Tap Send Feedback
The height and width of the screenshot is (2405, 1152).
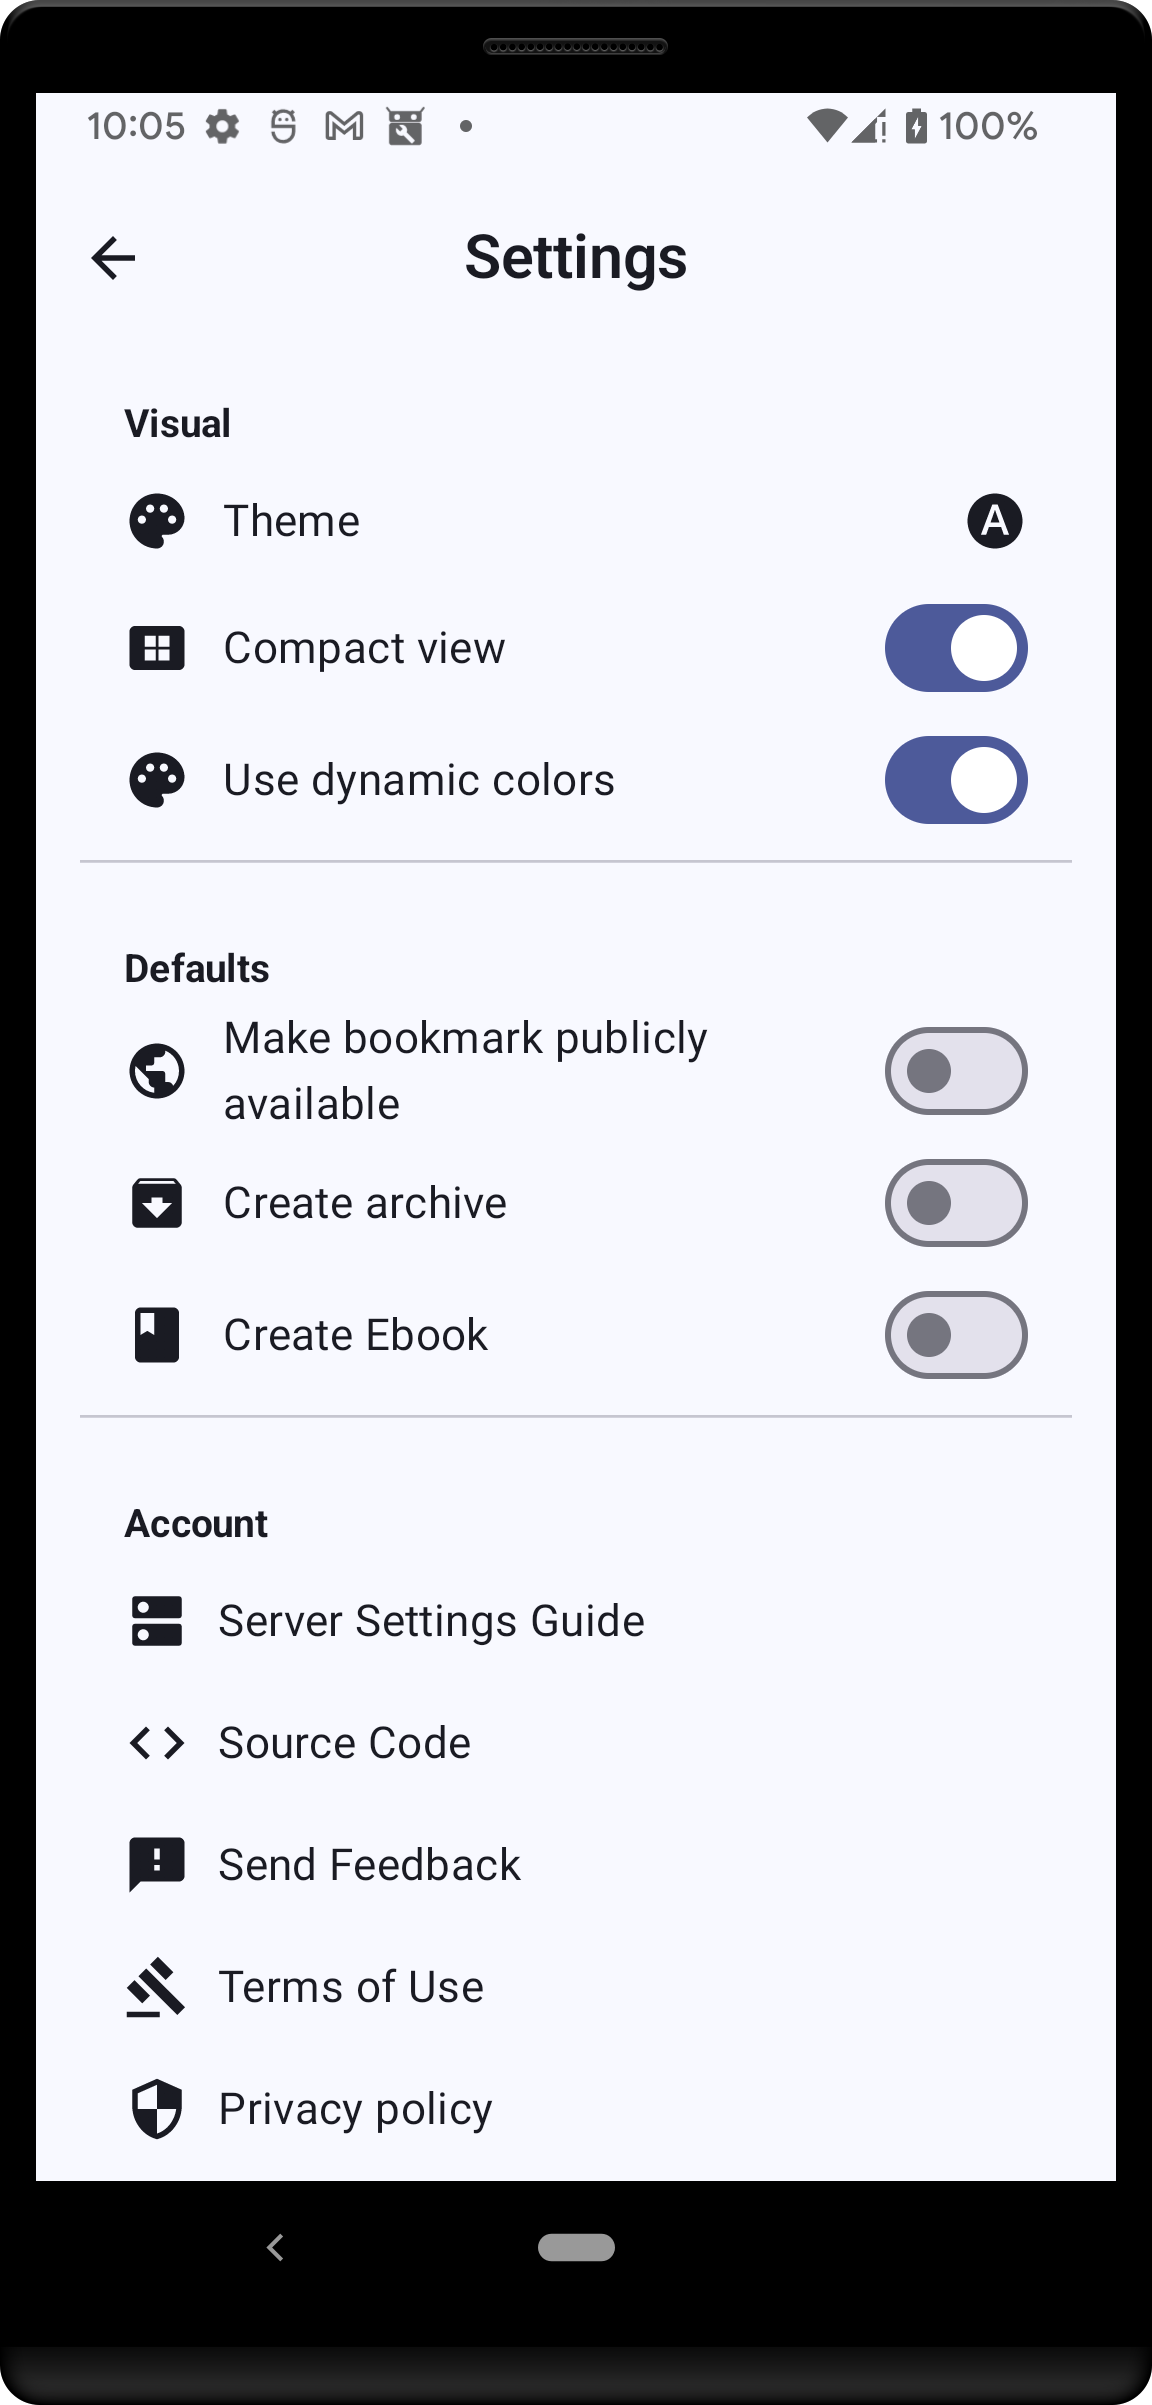coord(369,1865)
